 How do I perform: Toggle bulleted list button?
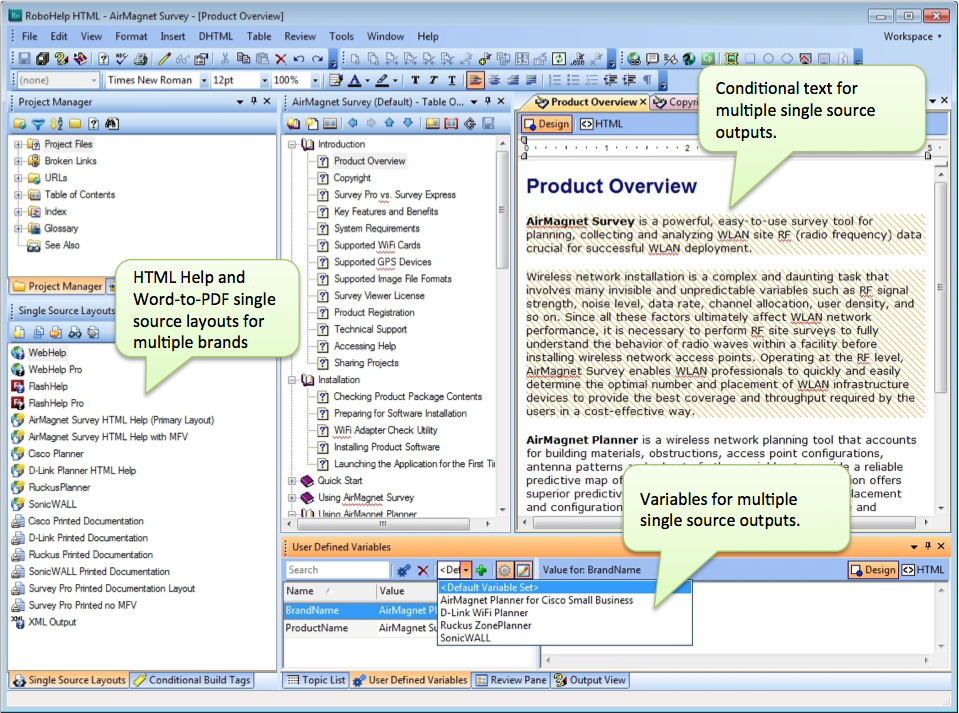[573, 80]
